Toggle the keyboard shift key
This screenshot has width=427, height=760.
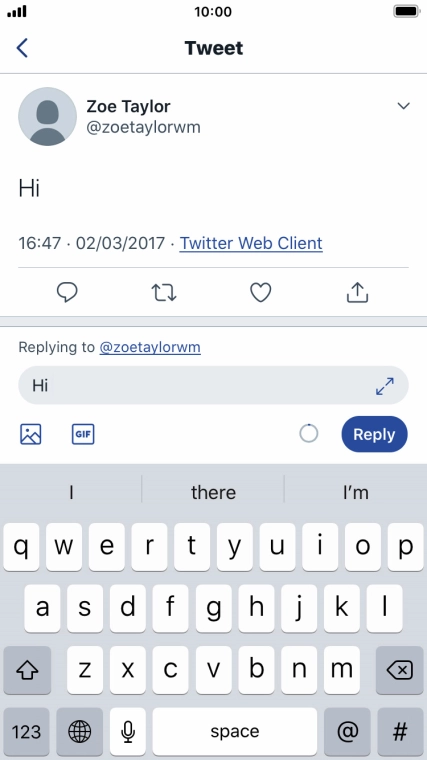(27, 670)
